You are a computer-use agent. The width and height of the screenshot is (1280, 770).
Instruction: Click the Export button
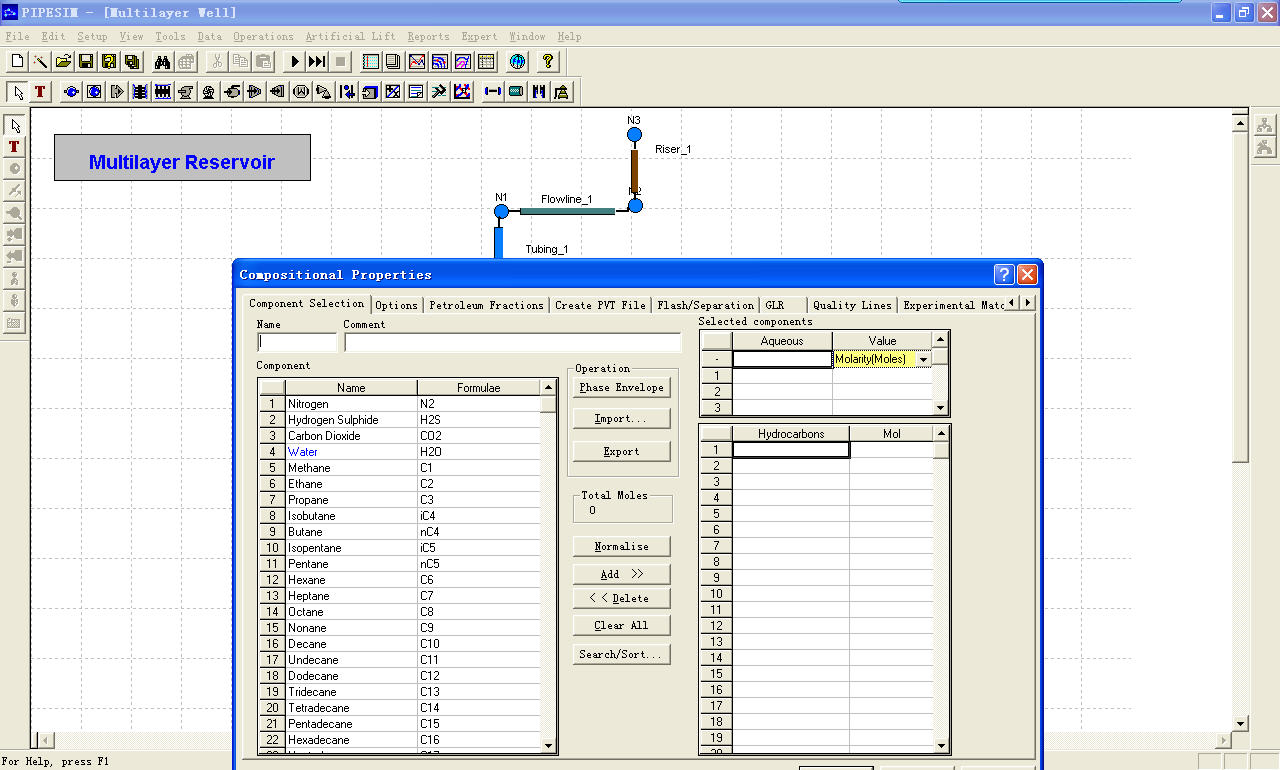click(x=621, y=451)
